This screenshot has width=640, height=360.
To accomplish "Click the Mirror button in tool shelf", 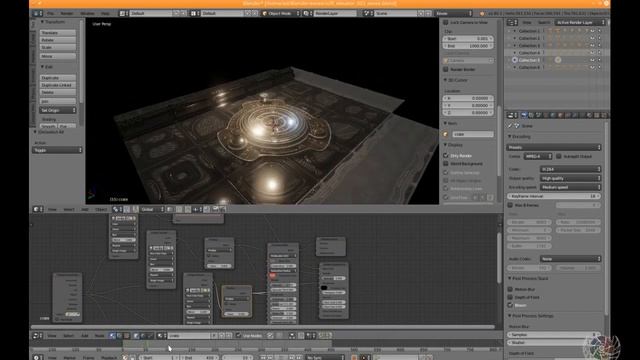I will [x=58, y=56].
